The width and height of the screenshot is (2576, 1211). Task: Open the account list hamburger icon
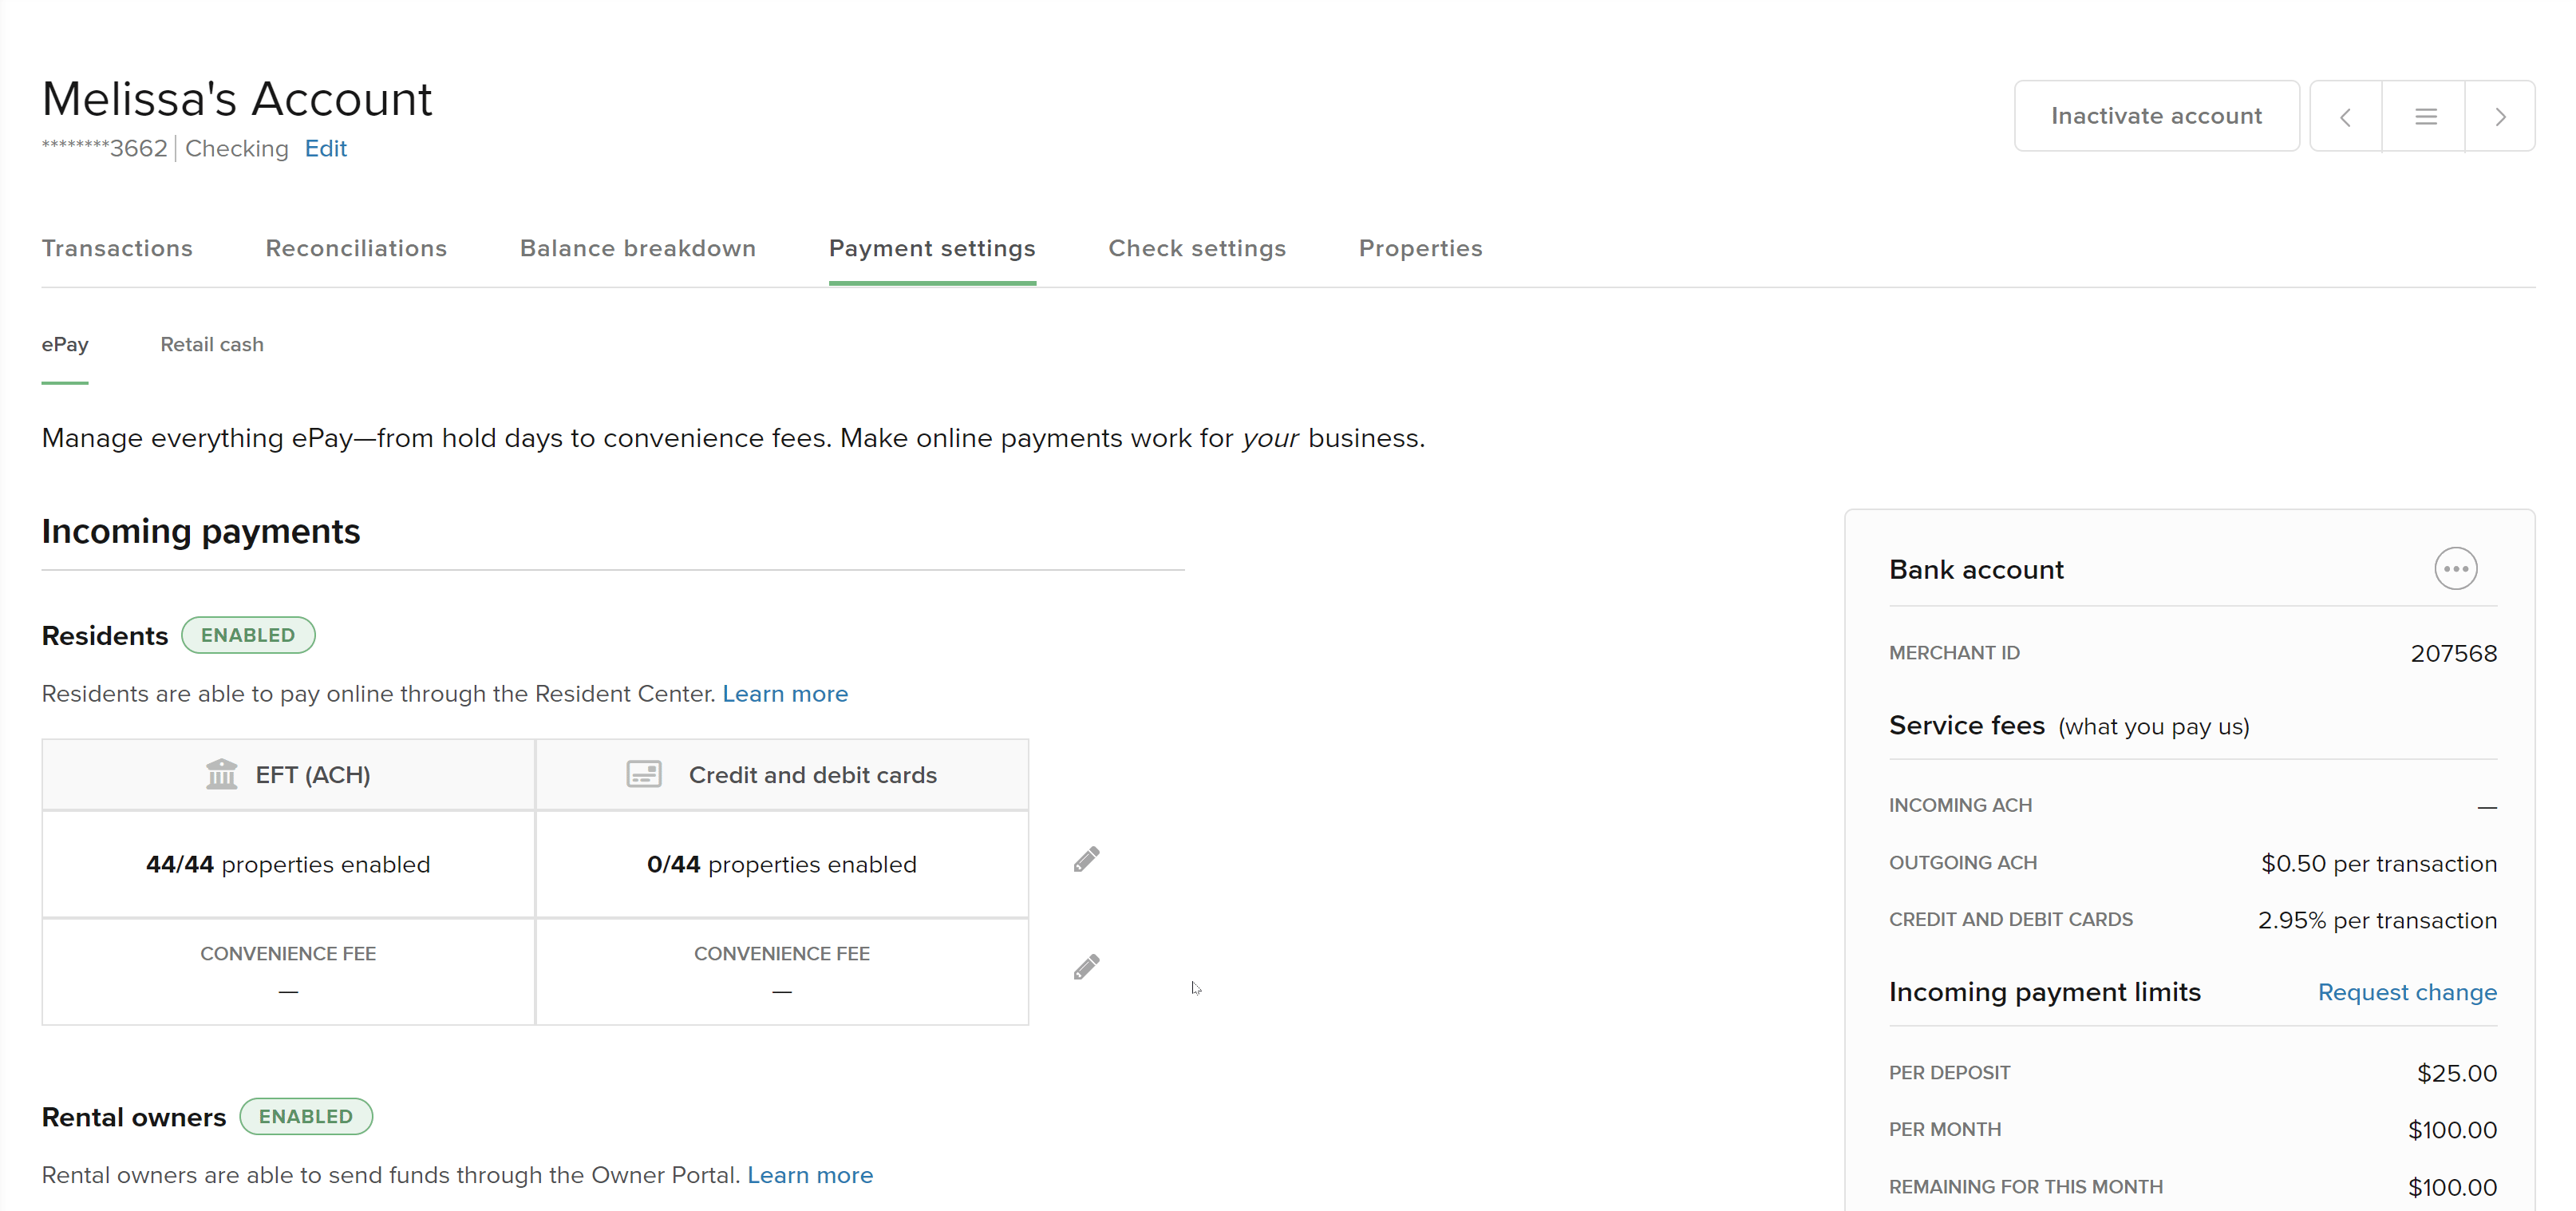coord(2425,117)
